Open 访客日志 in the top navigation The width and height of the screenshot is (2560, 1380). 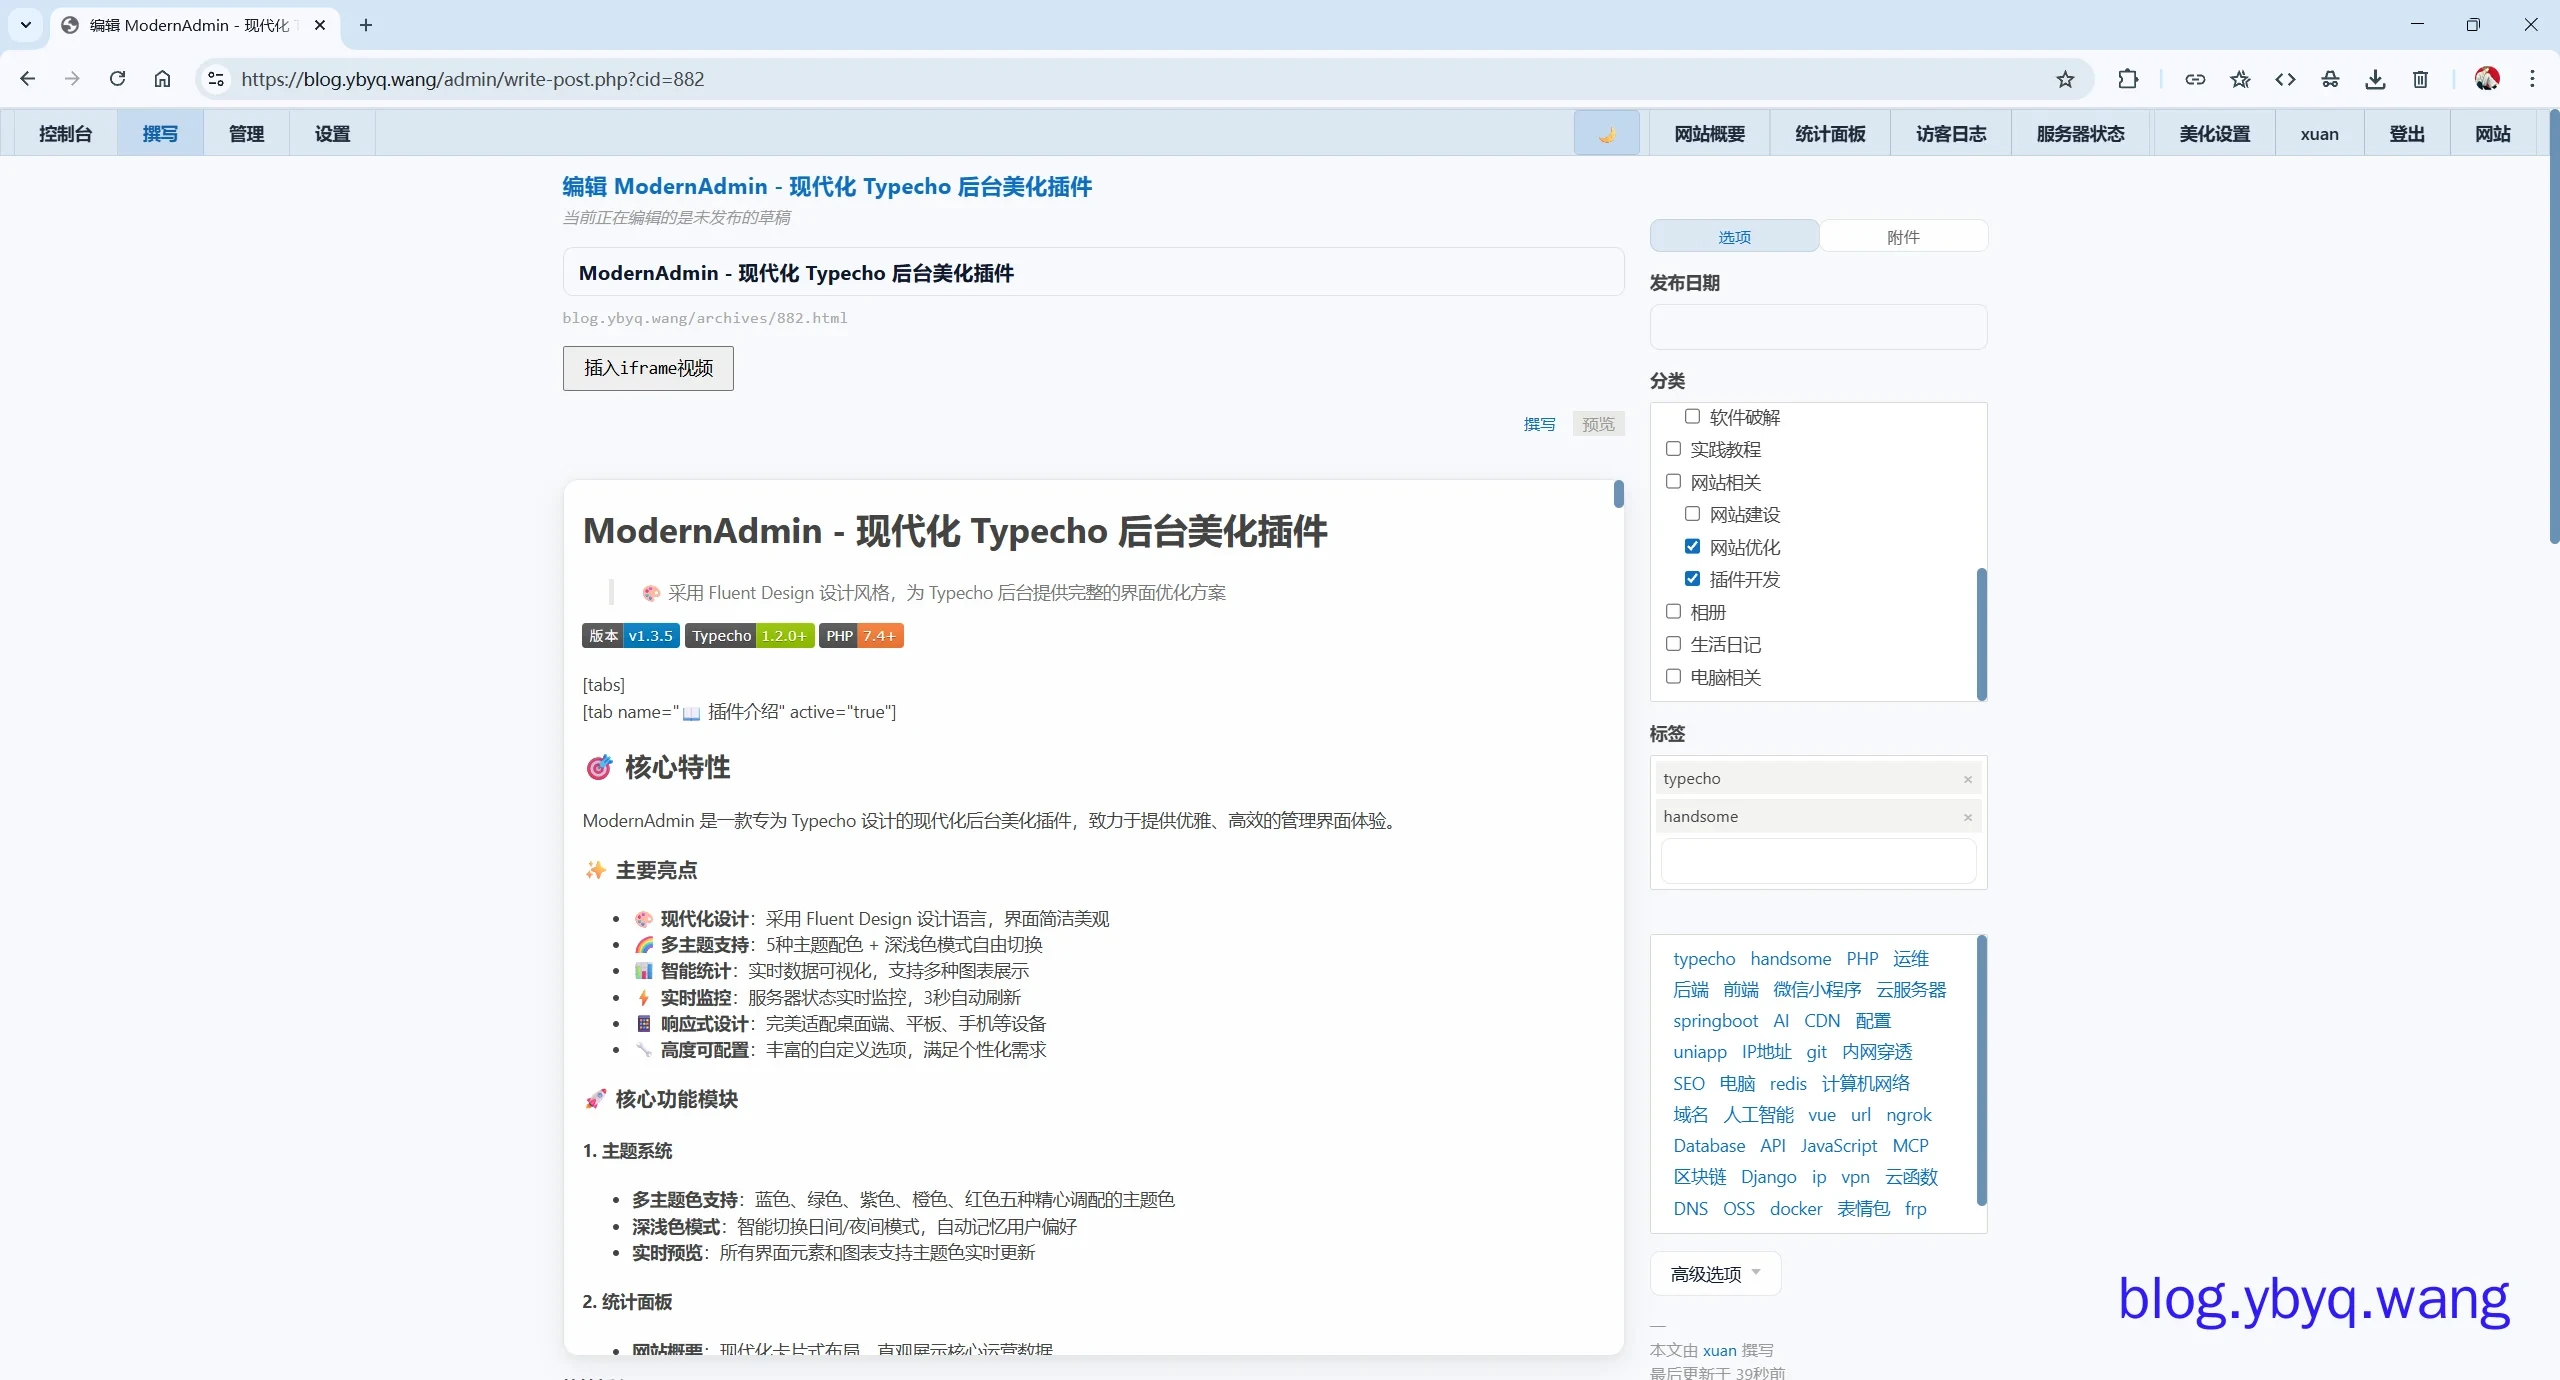(x=1951, y=134)
